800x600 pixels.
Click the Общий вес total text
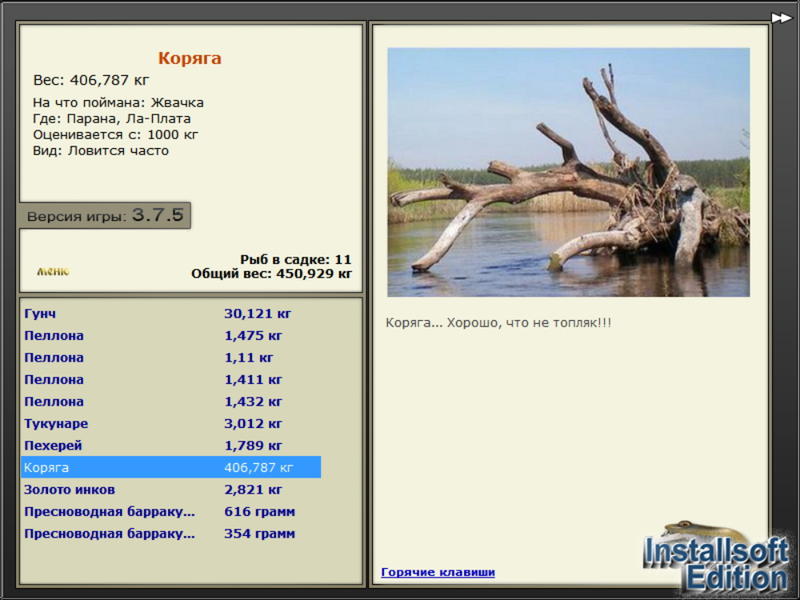tap(271, 273)
